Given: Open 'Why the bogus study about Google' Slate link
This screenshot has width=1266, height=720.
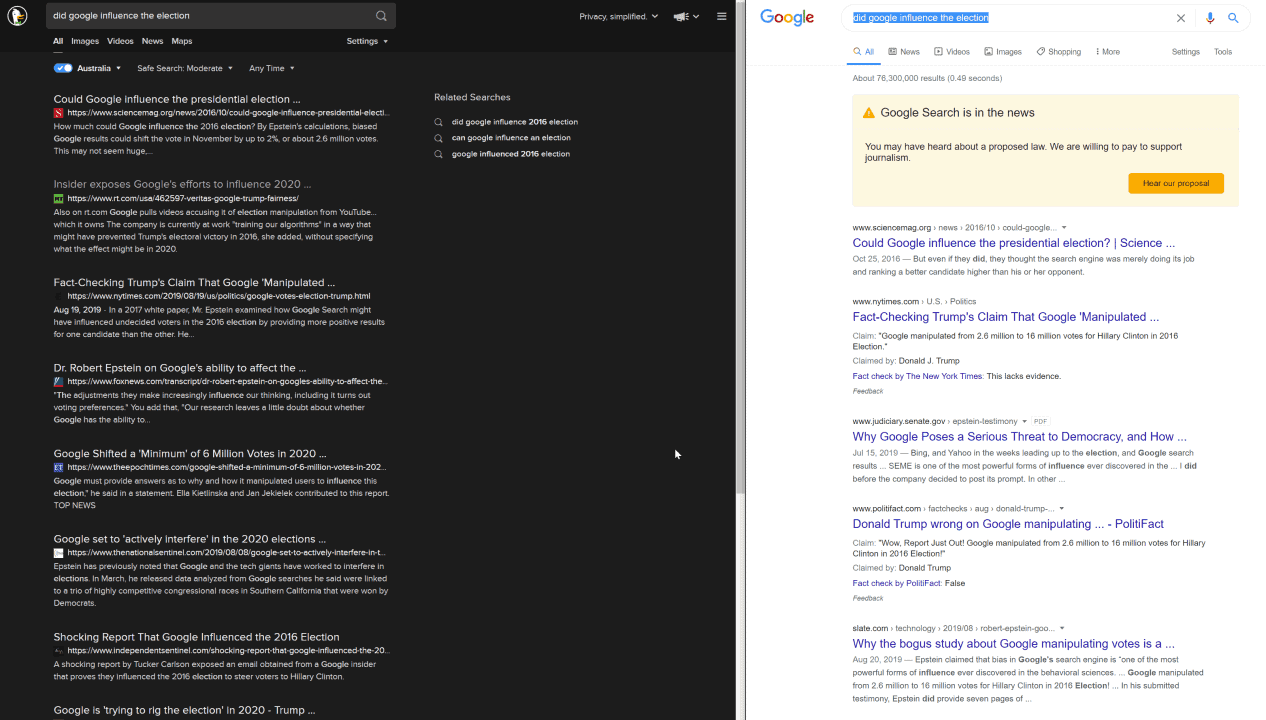Looking at the screenshot, I should click(1013, 644).
